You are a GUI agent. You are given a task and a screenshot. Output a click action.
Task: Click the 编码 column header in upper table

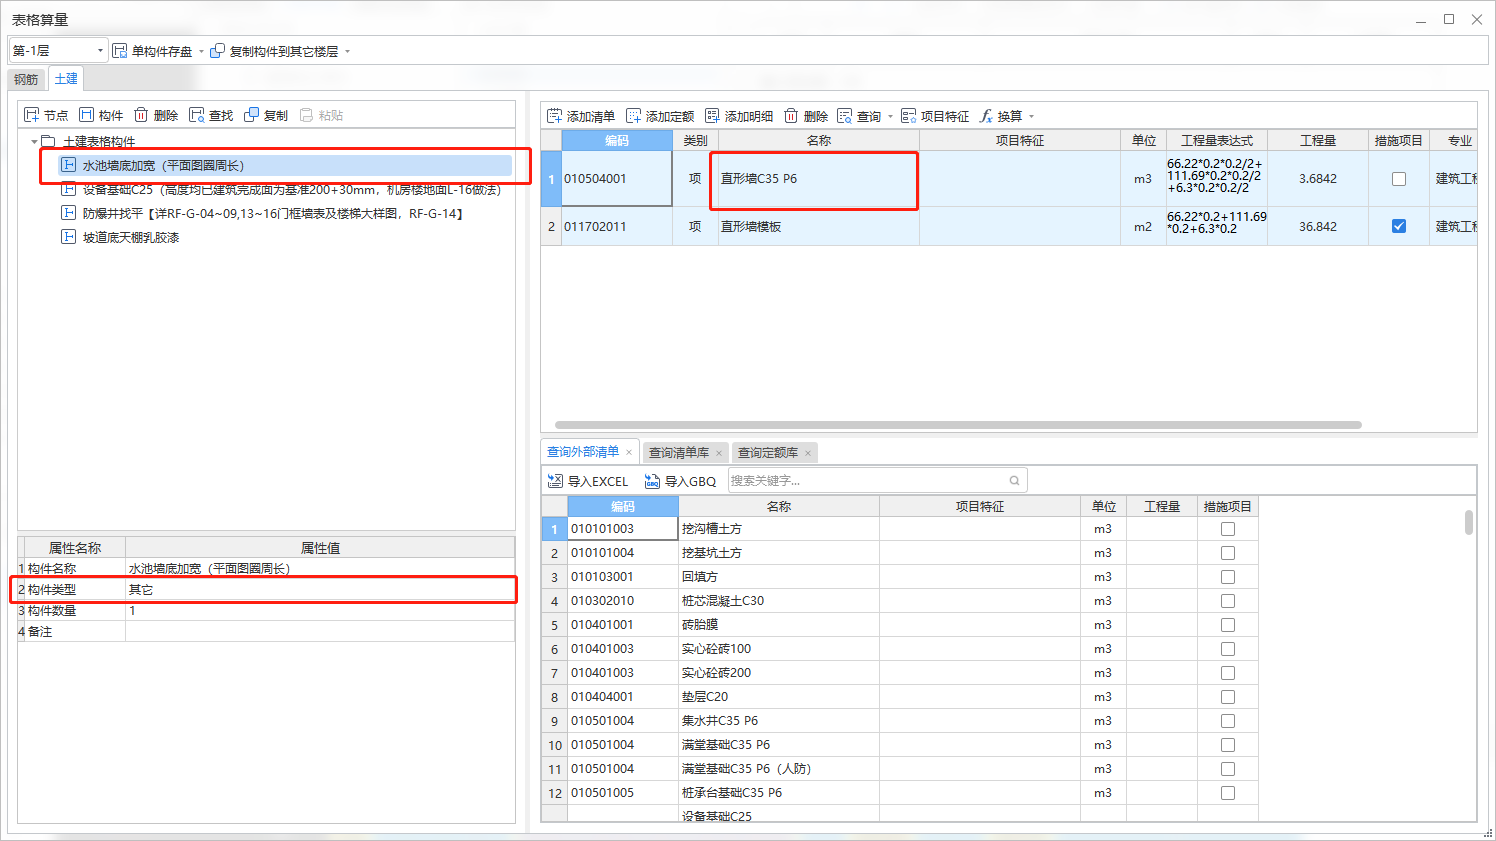pyautogui.click(x=617, y=140)
